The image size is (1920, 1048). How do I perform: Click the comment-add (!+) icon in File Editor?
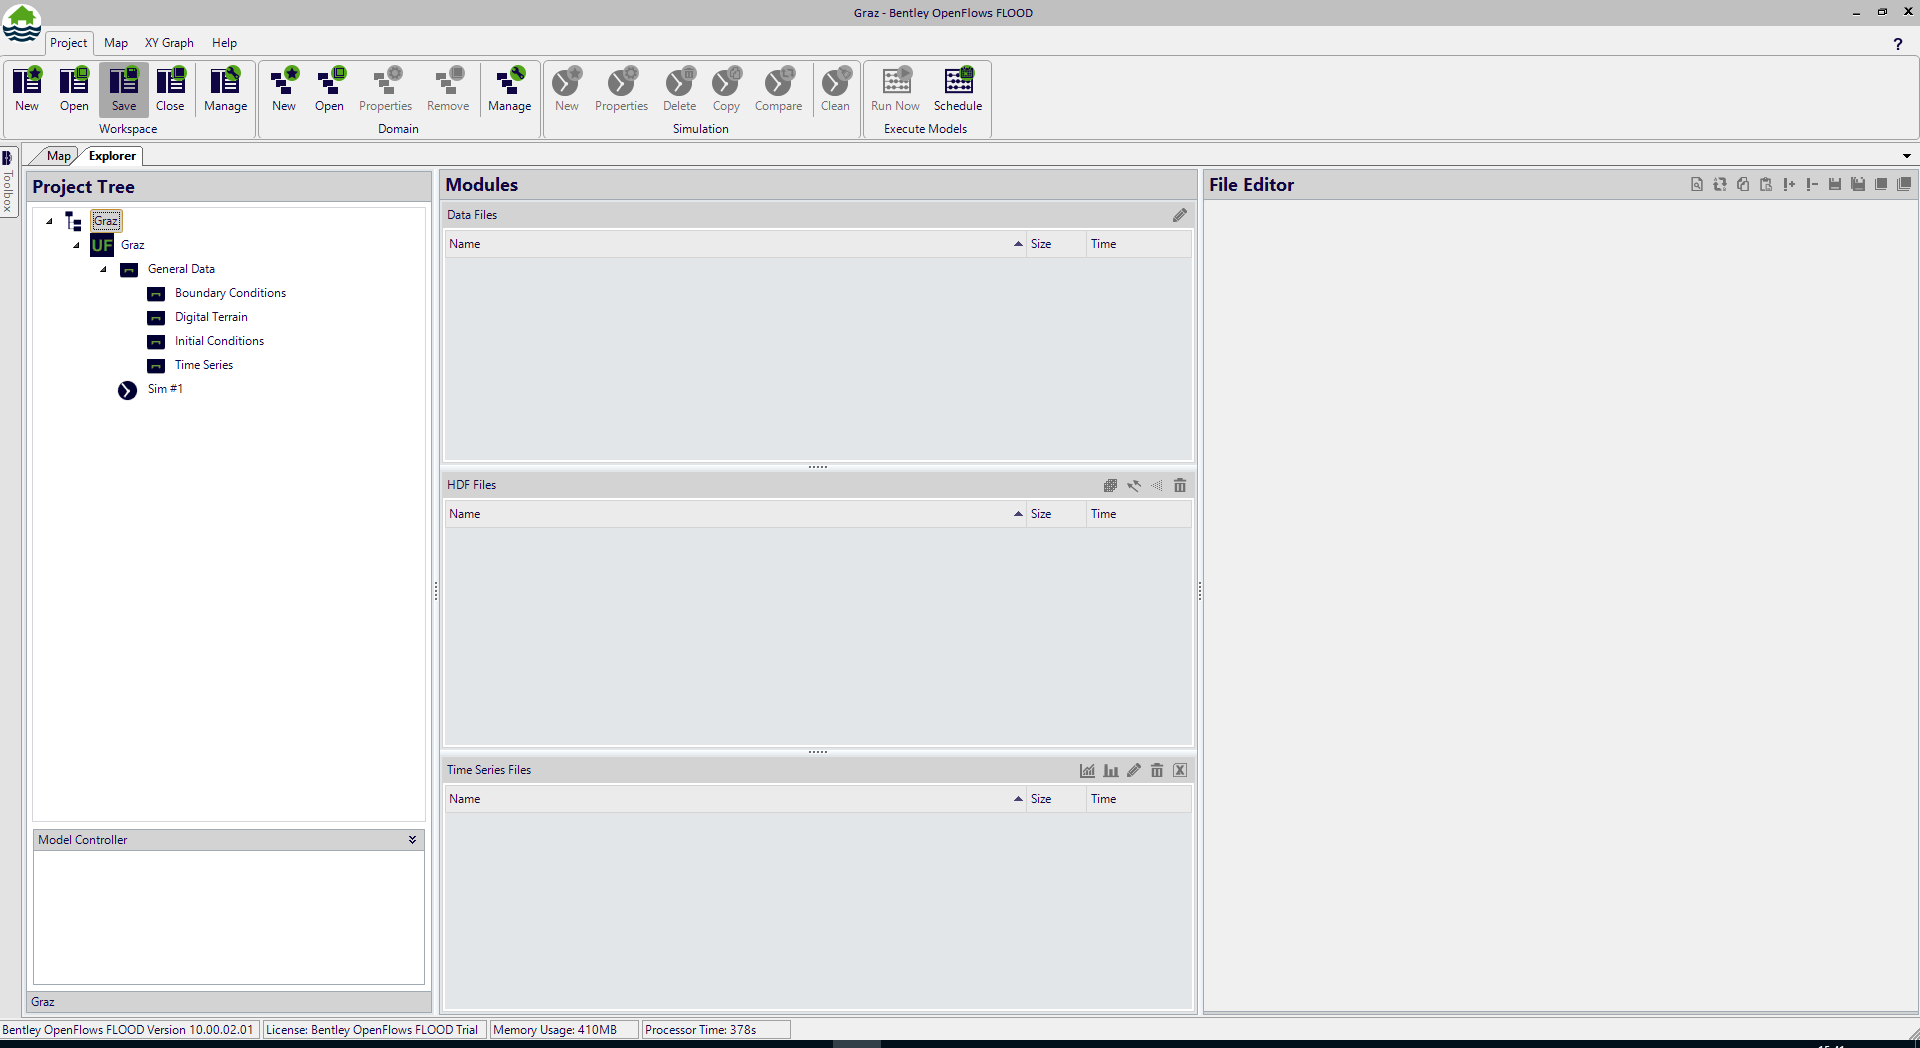(x=1789, y=184)
